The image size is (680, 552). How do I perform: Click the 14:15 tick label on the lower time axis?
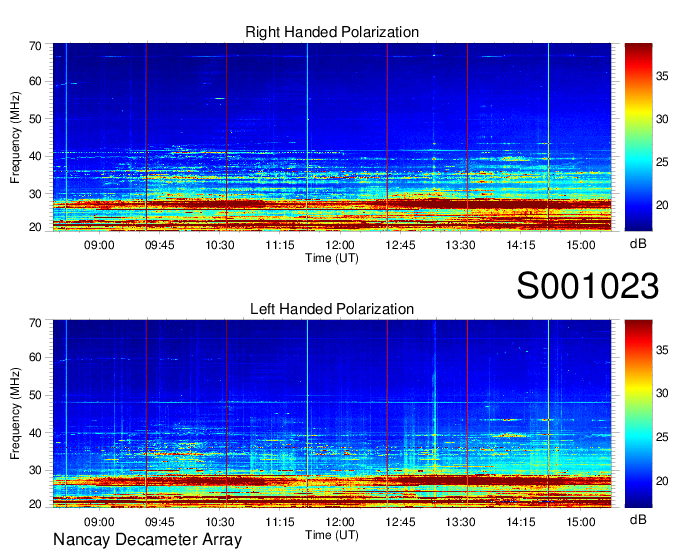(521, 522)
